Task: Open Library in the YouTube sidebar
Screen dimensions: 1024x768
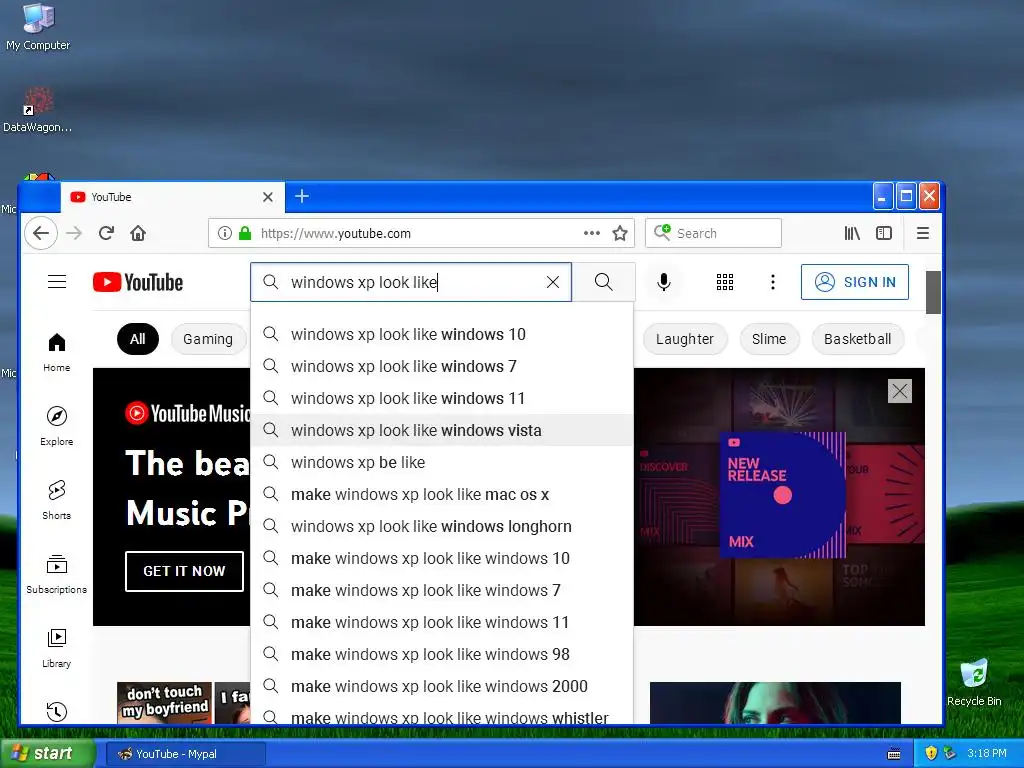Action: (57, 647)
